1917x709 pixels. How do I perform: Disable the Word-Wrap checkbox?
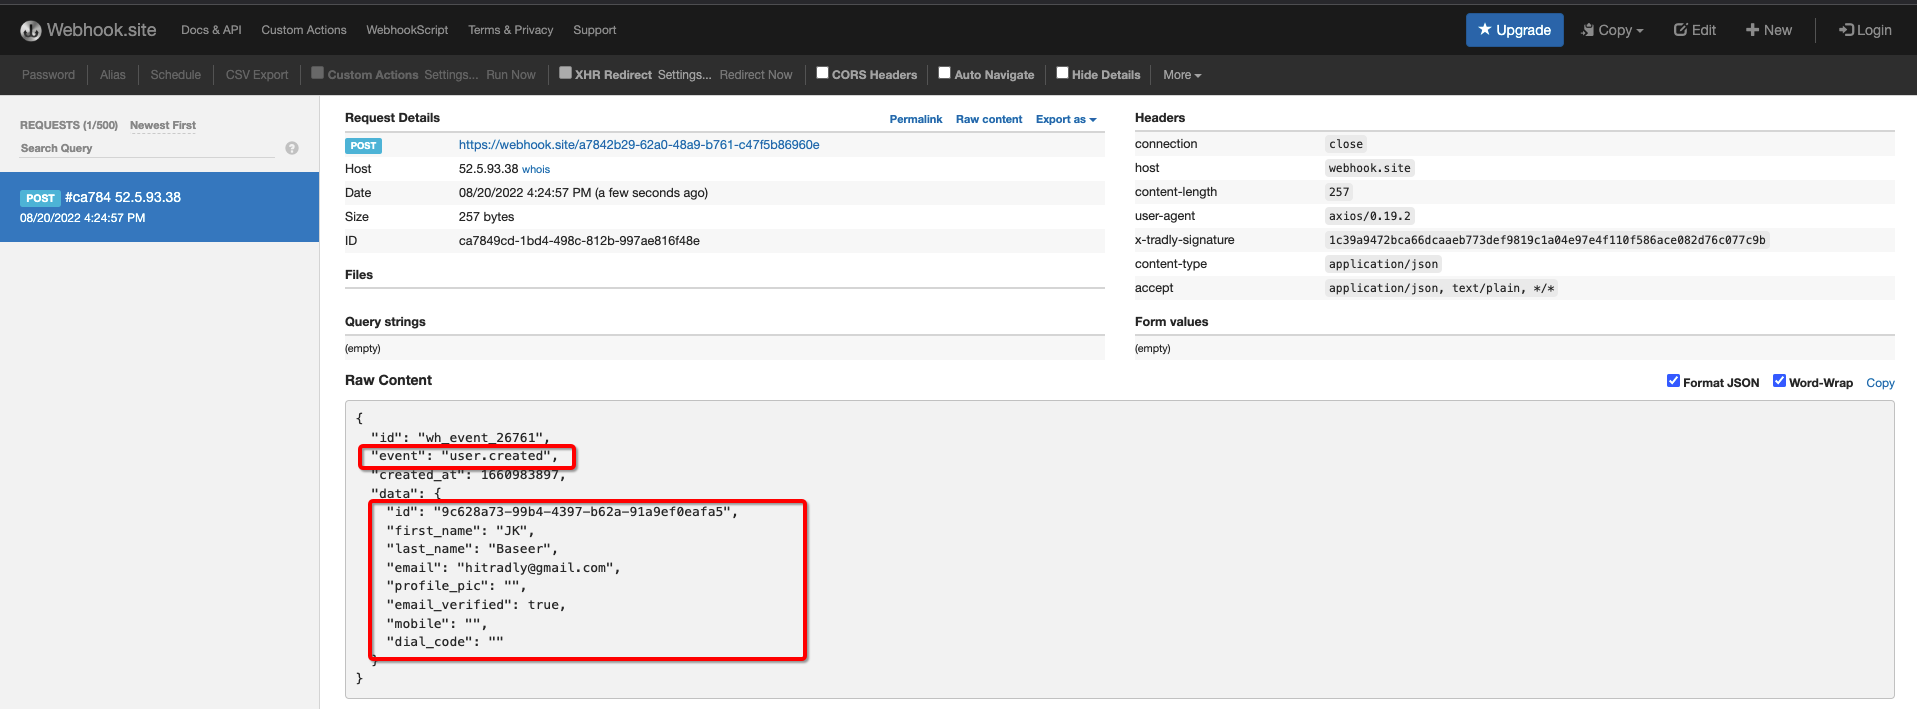pyautogui.click(x=1779, y=381)
